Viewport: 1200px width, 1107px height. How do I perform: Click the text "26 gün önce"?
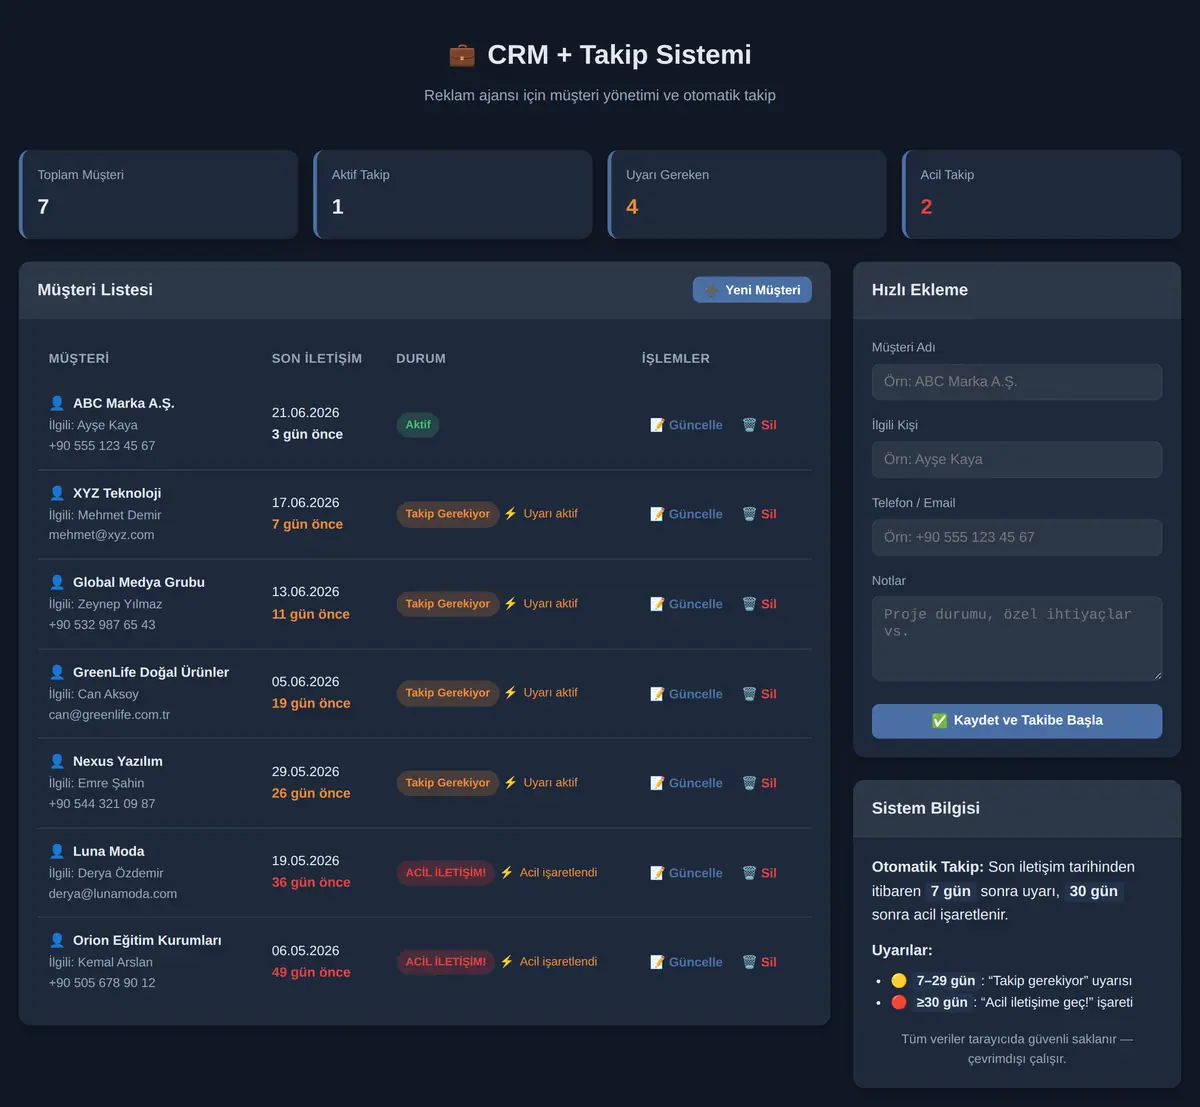tap(311, 793)
